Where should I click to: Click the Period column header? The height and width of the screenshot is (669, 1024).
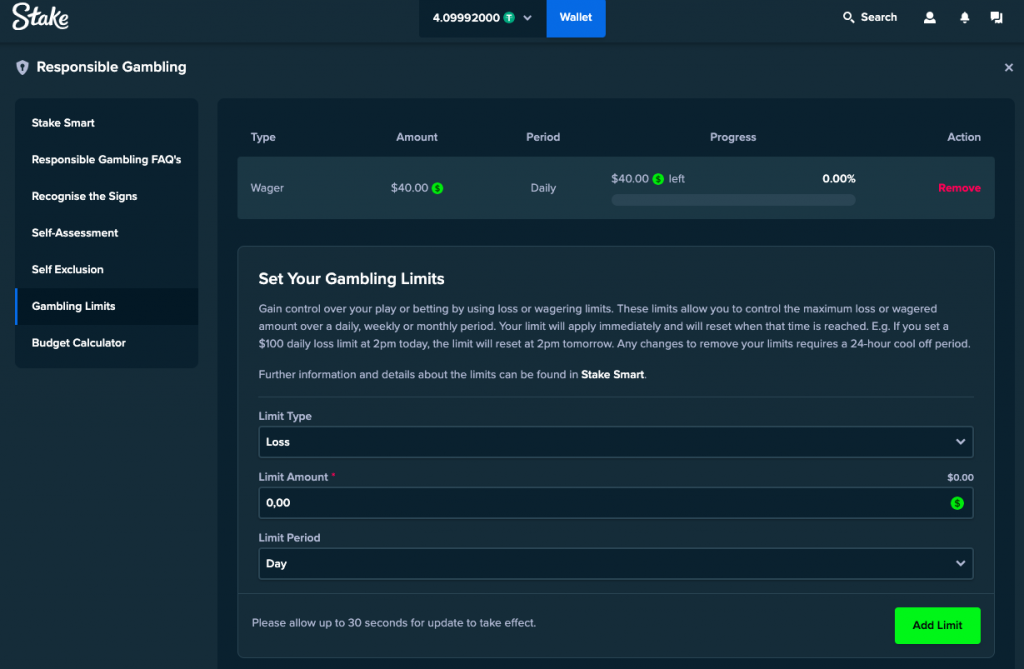point(543,137)
